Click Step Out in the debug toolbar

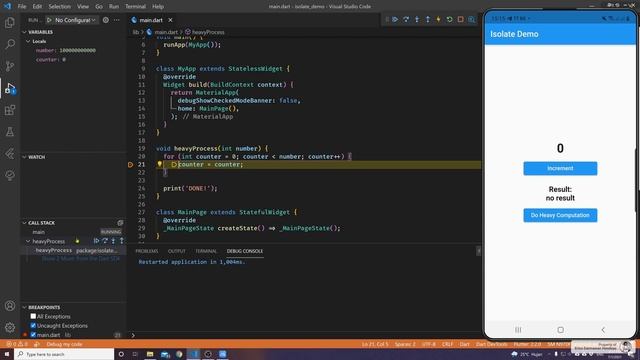coord(428,19)
